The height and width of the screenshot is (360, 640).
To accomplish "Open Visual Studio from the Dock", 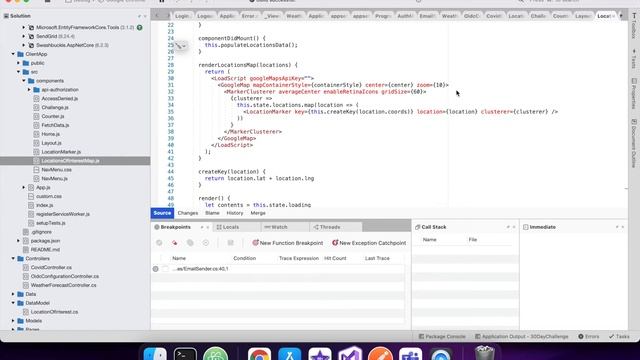I will [350, 353].
